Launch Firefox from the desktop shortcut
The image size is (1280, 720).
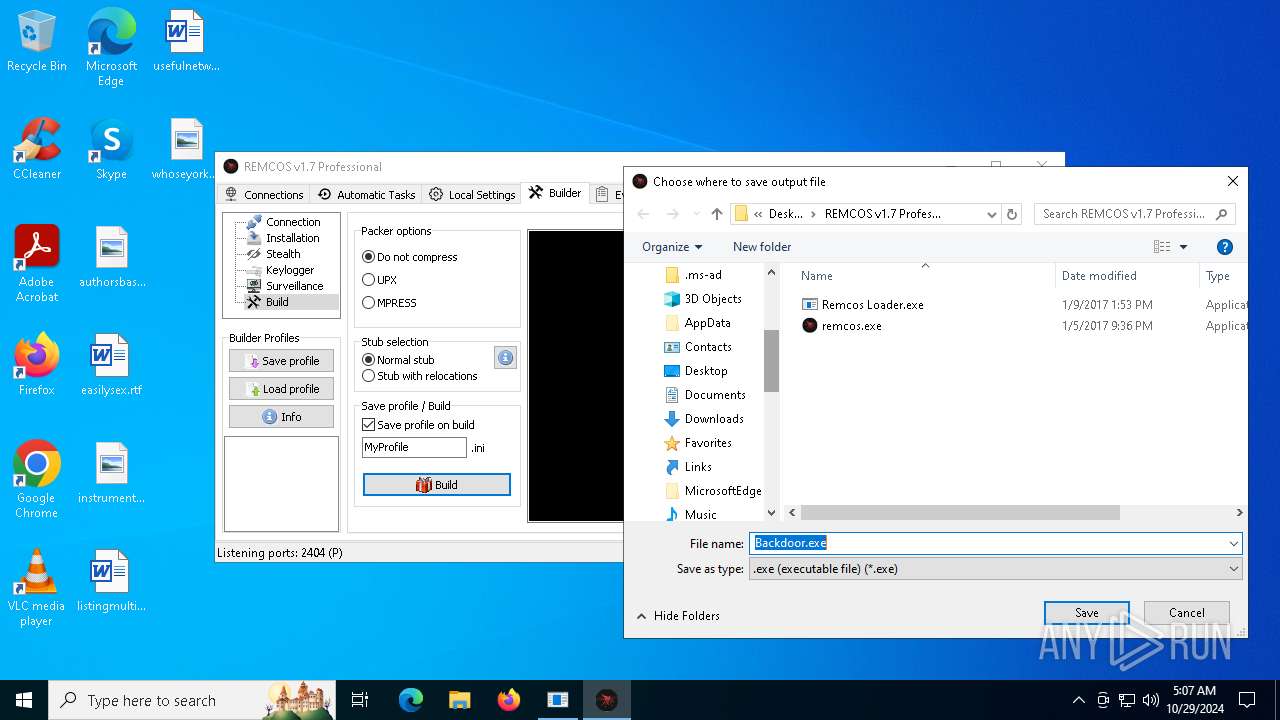[x=37, y=365]
